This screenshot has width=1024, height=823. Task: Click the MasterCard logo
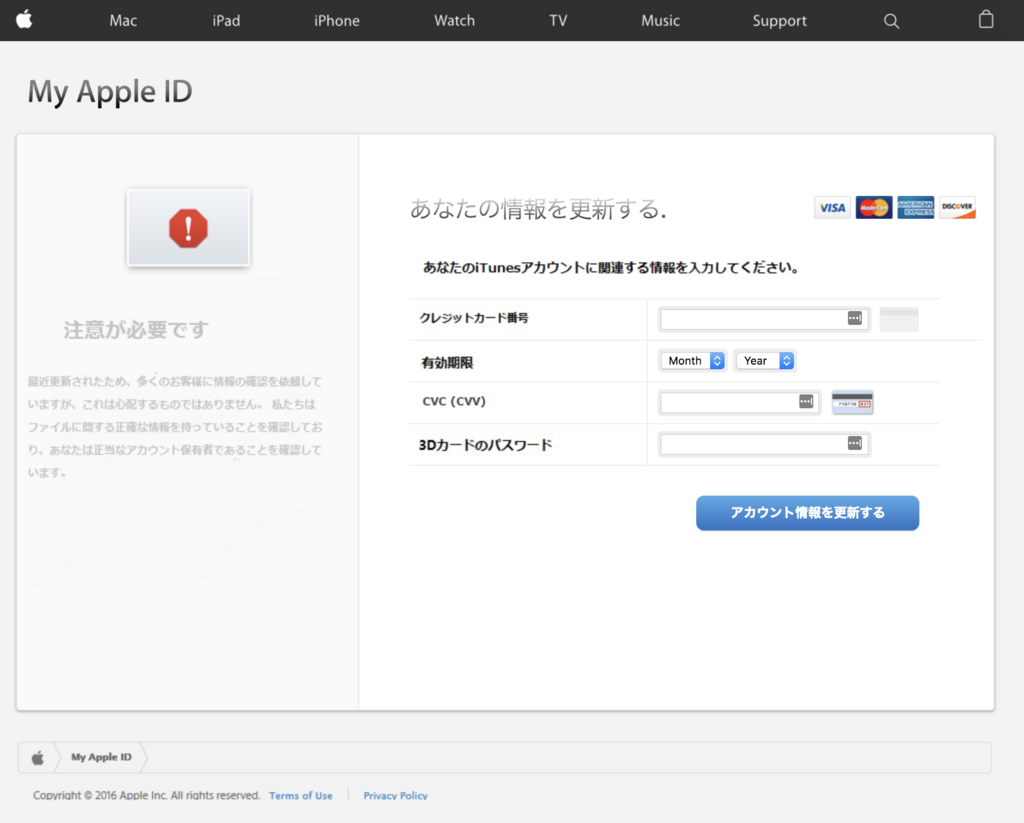pyautogui.click(x=874, y=208)
